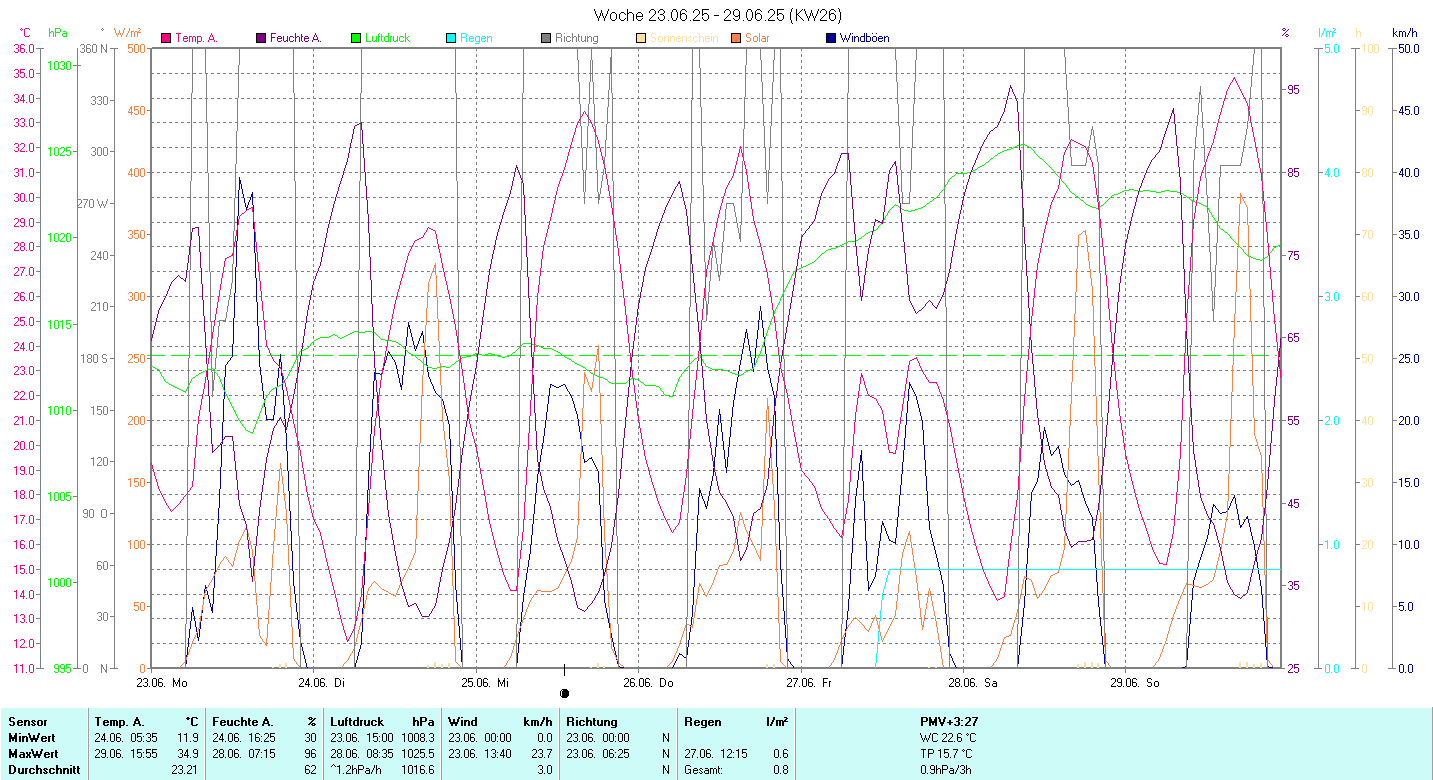Click the pressure trend '^1.2hPa/h'

(358, 770)
